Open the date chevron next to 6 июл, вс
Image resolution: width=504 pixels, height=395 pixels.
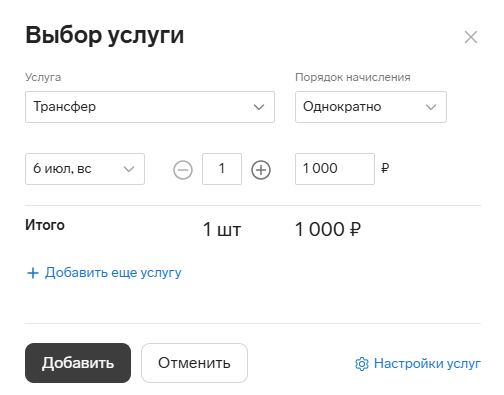tap(129, 169)
